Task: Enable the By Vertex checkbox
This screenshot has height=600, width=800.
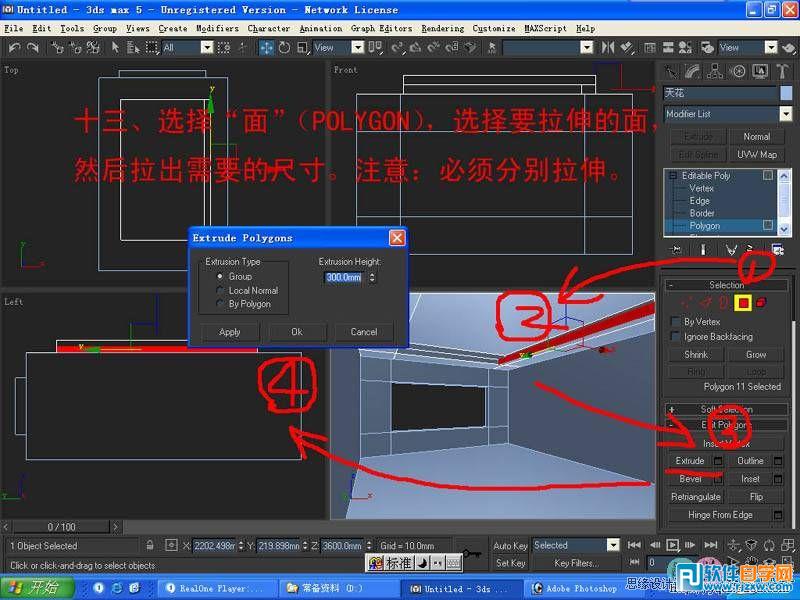Action: [675, 321]
